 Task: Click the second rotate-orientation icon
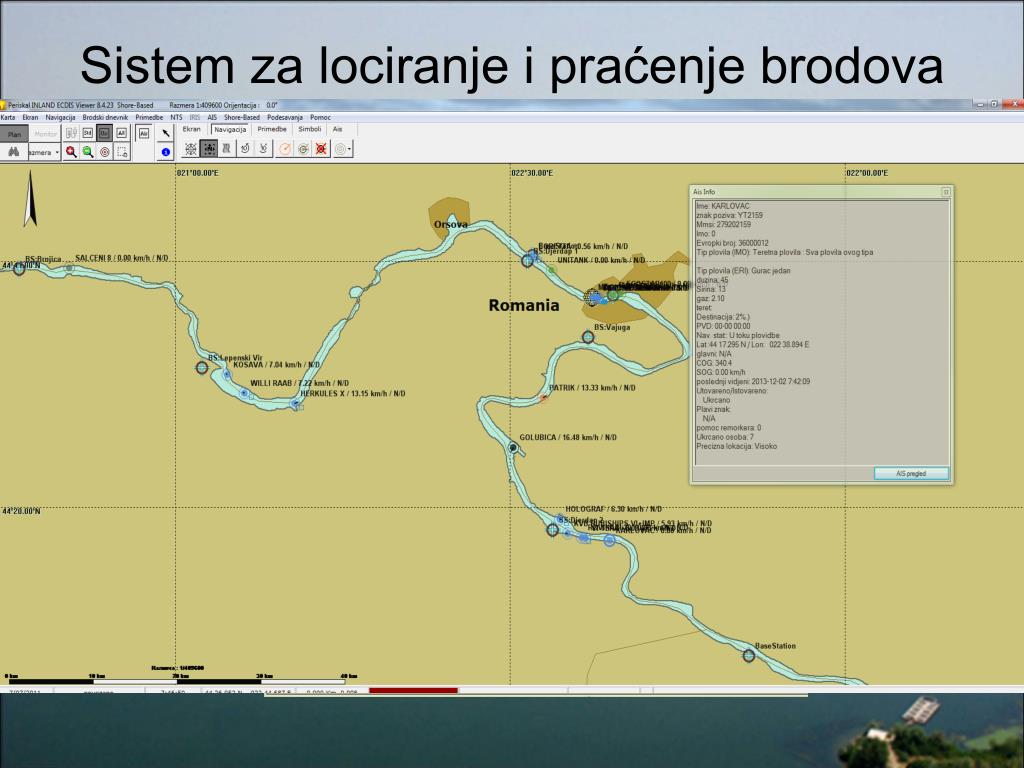pyautogui.click(x=263, y=149)
